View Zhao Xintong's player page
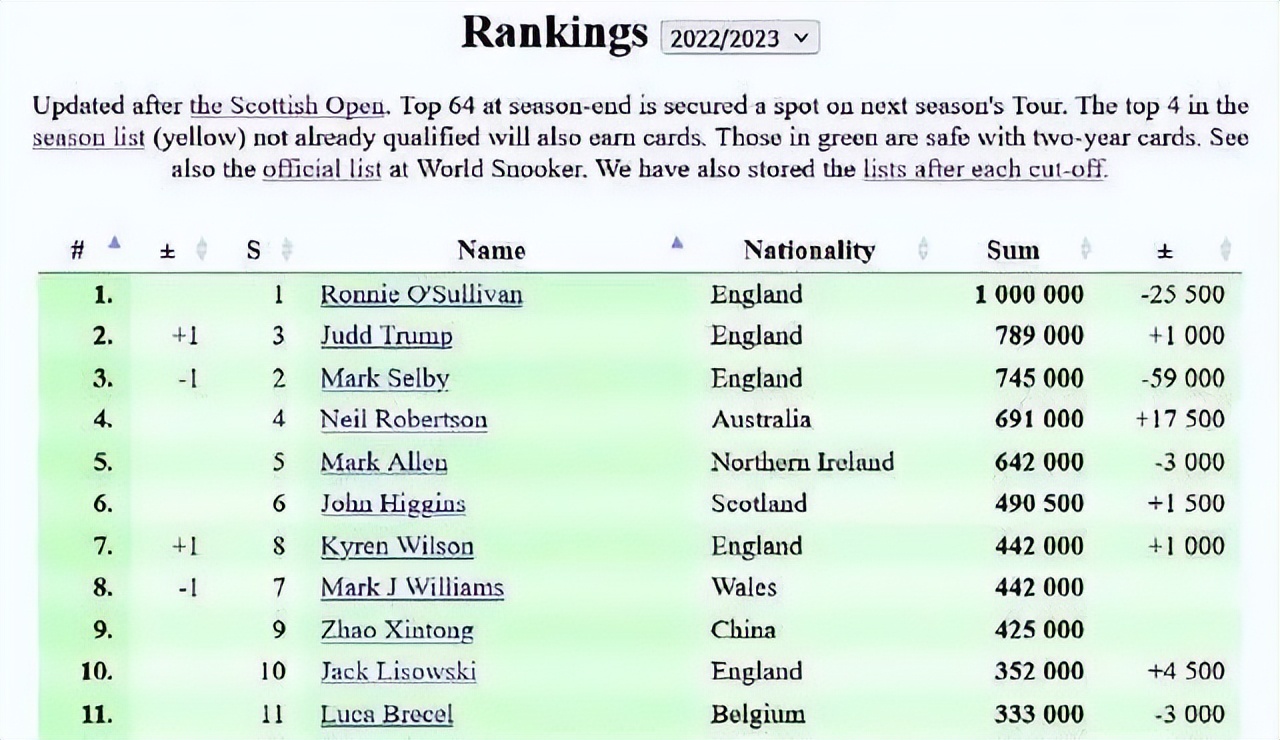 pos(397,630)
